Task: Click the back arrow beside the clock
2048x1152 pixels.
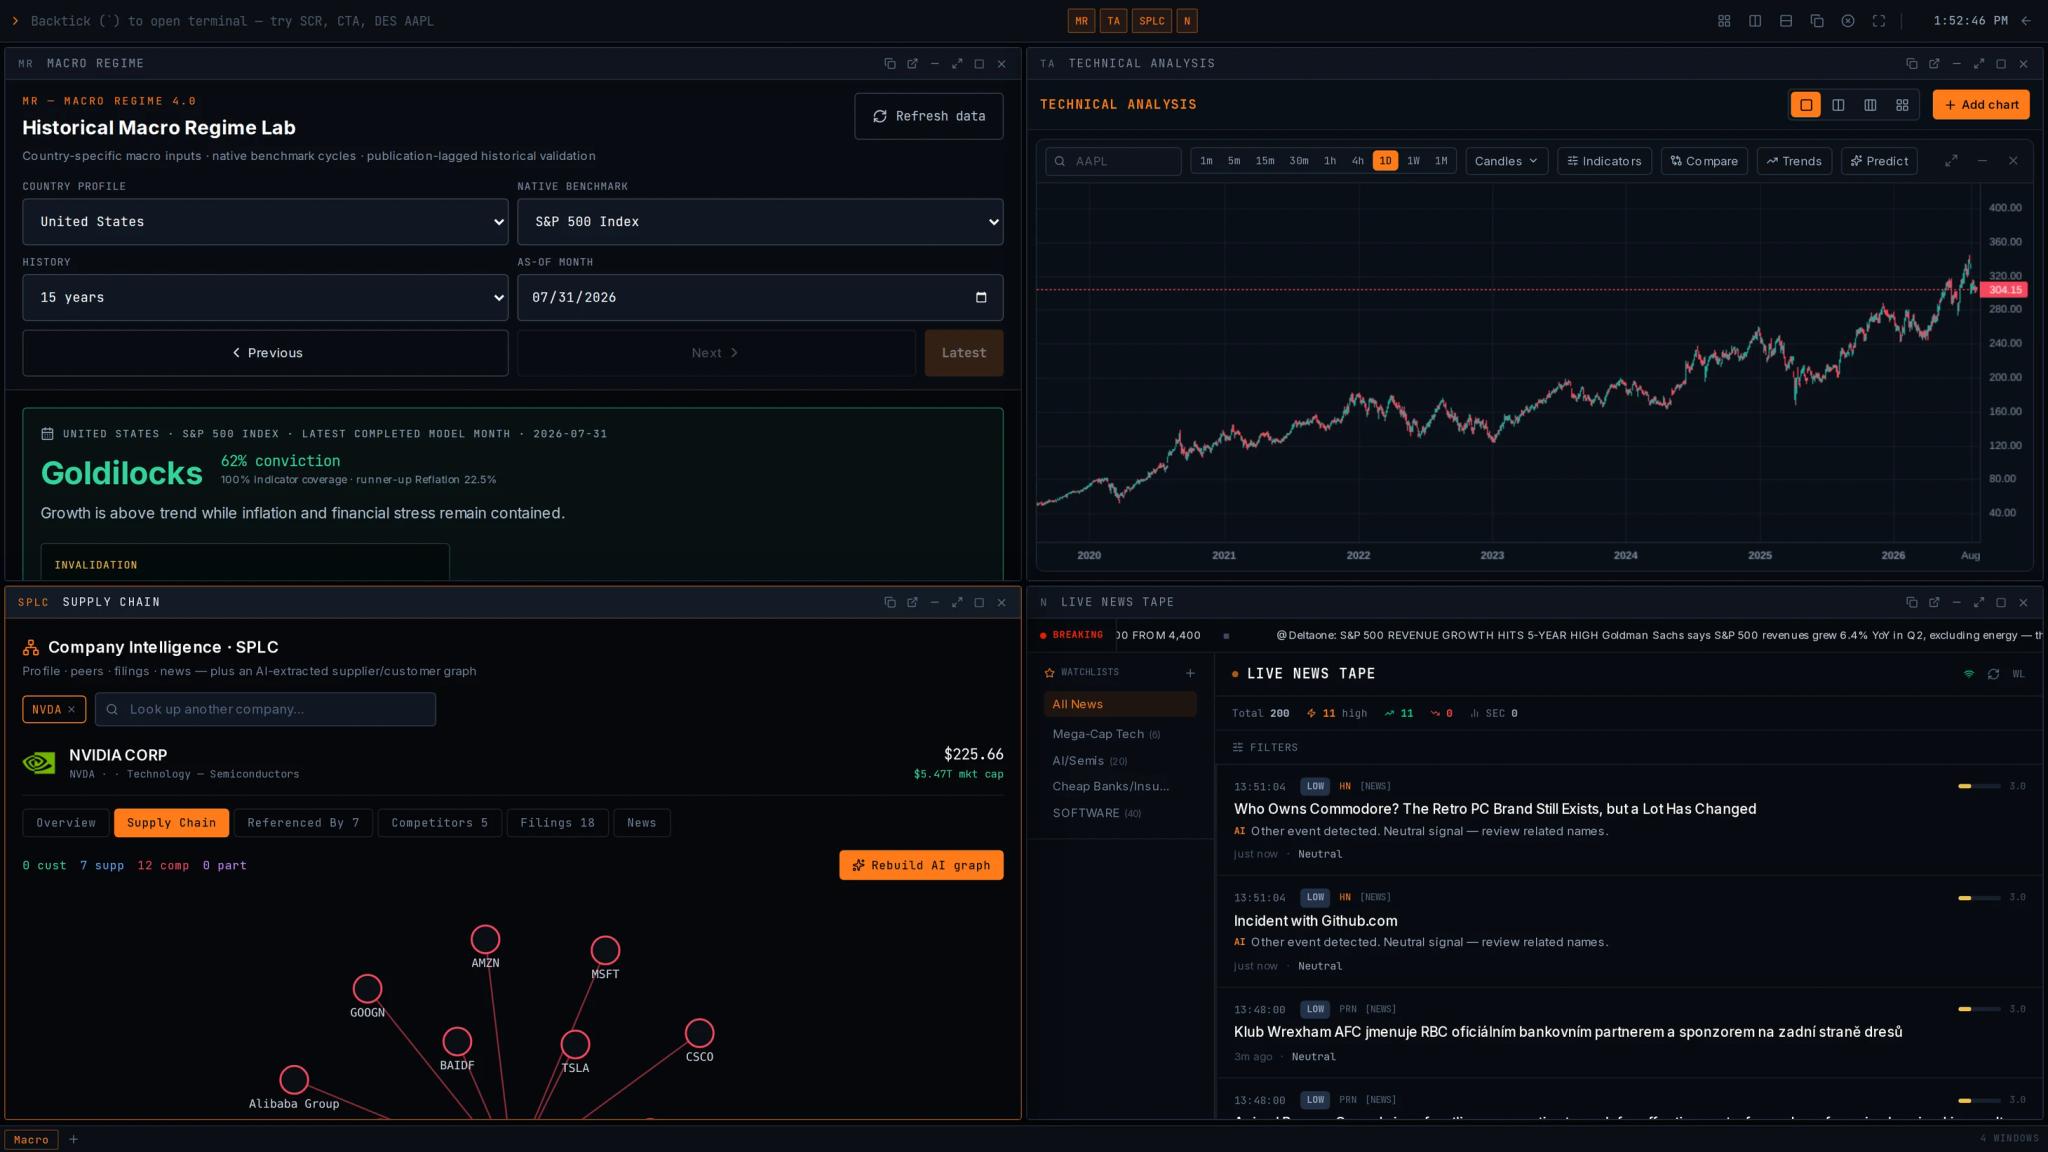Action: tap(2026, 21)
